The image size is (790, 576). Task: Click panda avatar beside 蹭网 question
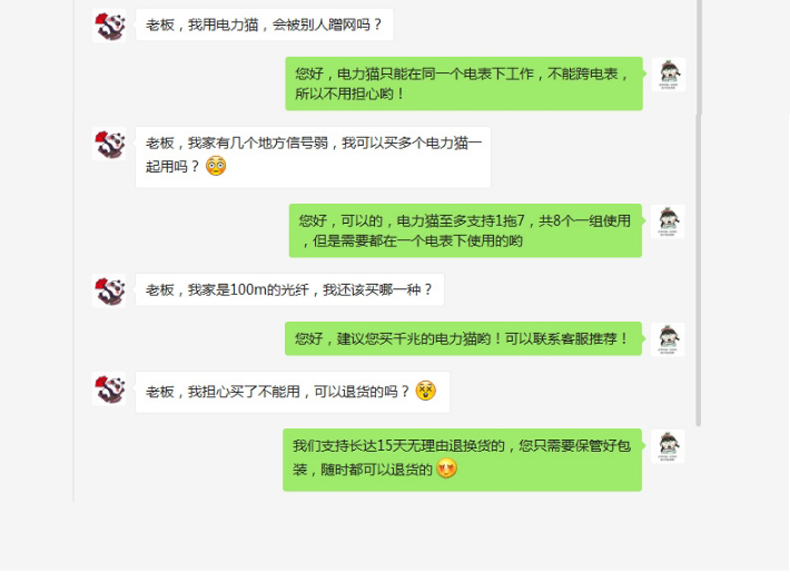click(x=109, y=25)
